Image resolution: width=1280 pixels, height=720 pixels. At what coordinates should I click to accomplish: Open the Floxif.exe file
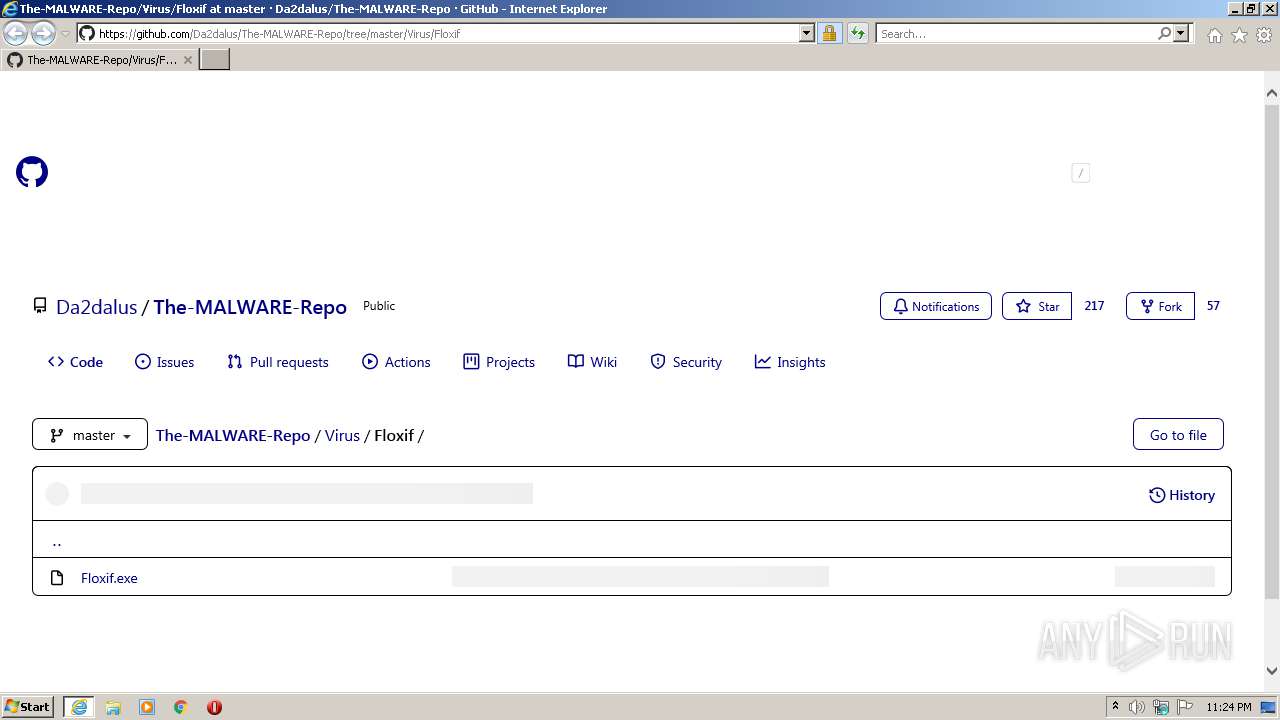tap(109, 578)
